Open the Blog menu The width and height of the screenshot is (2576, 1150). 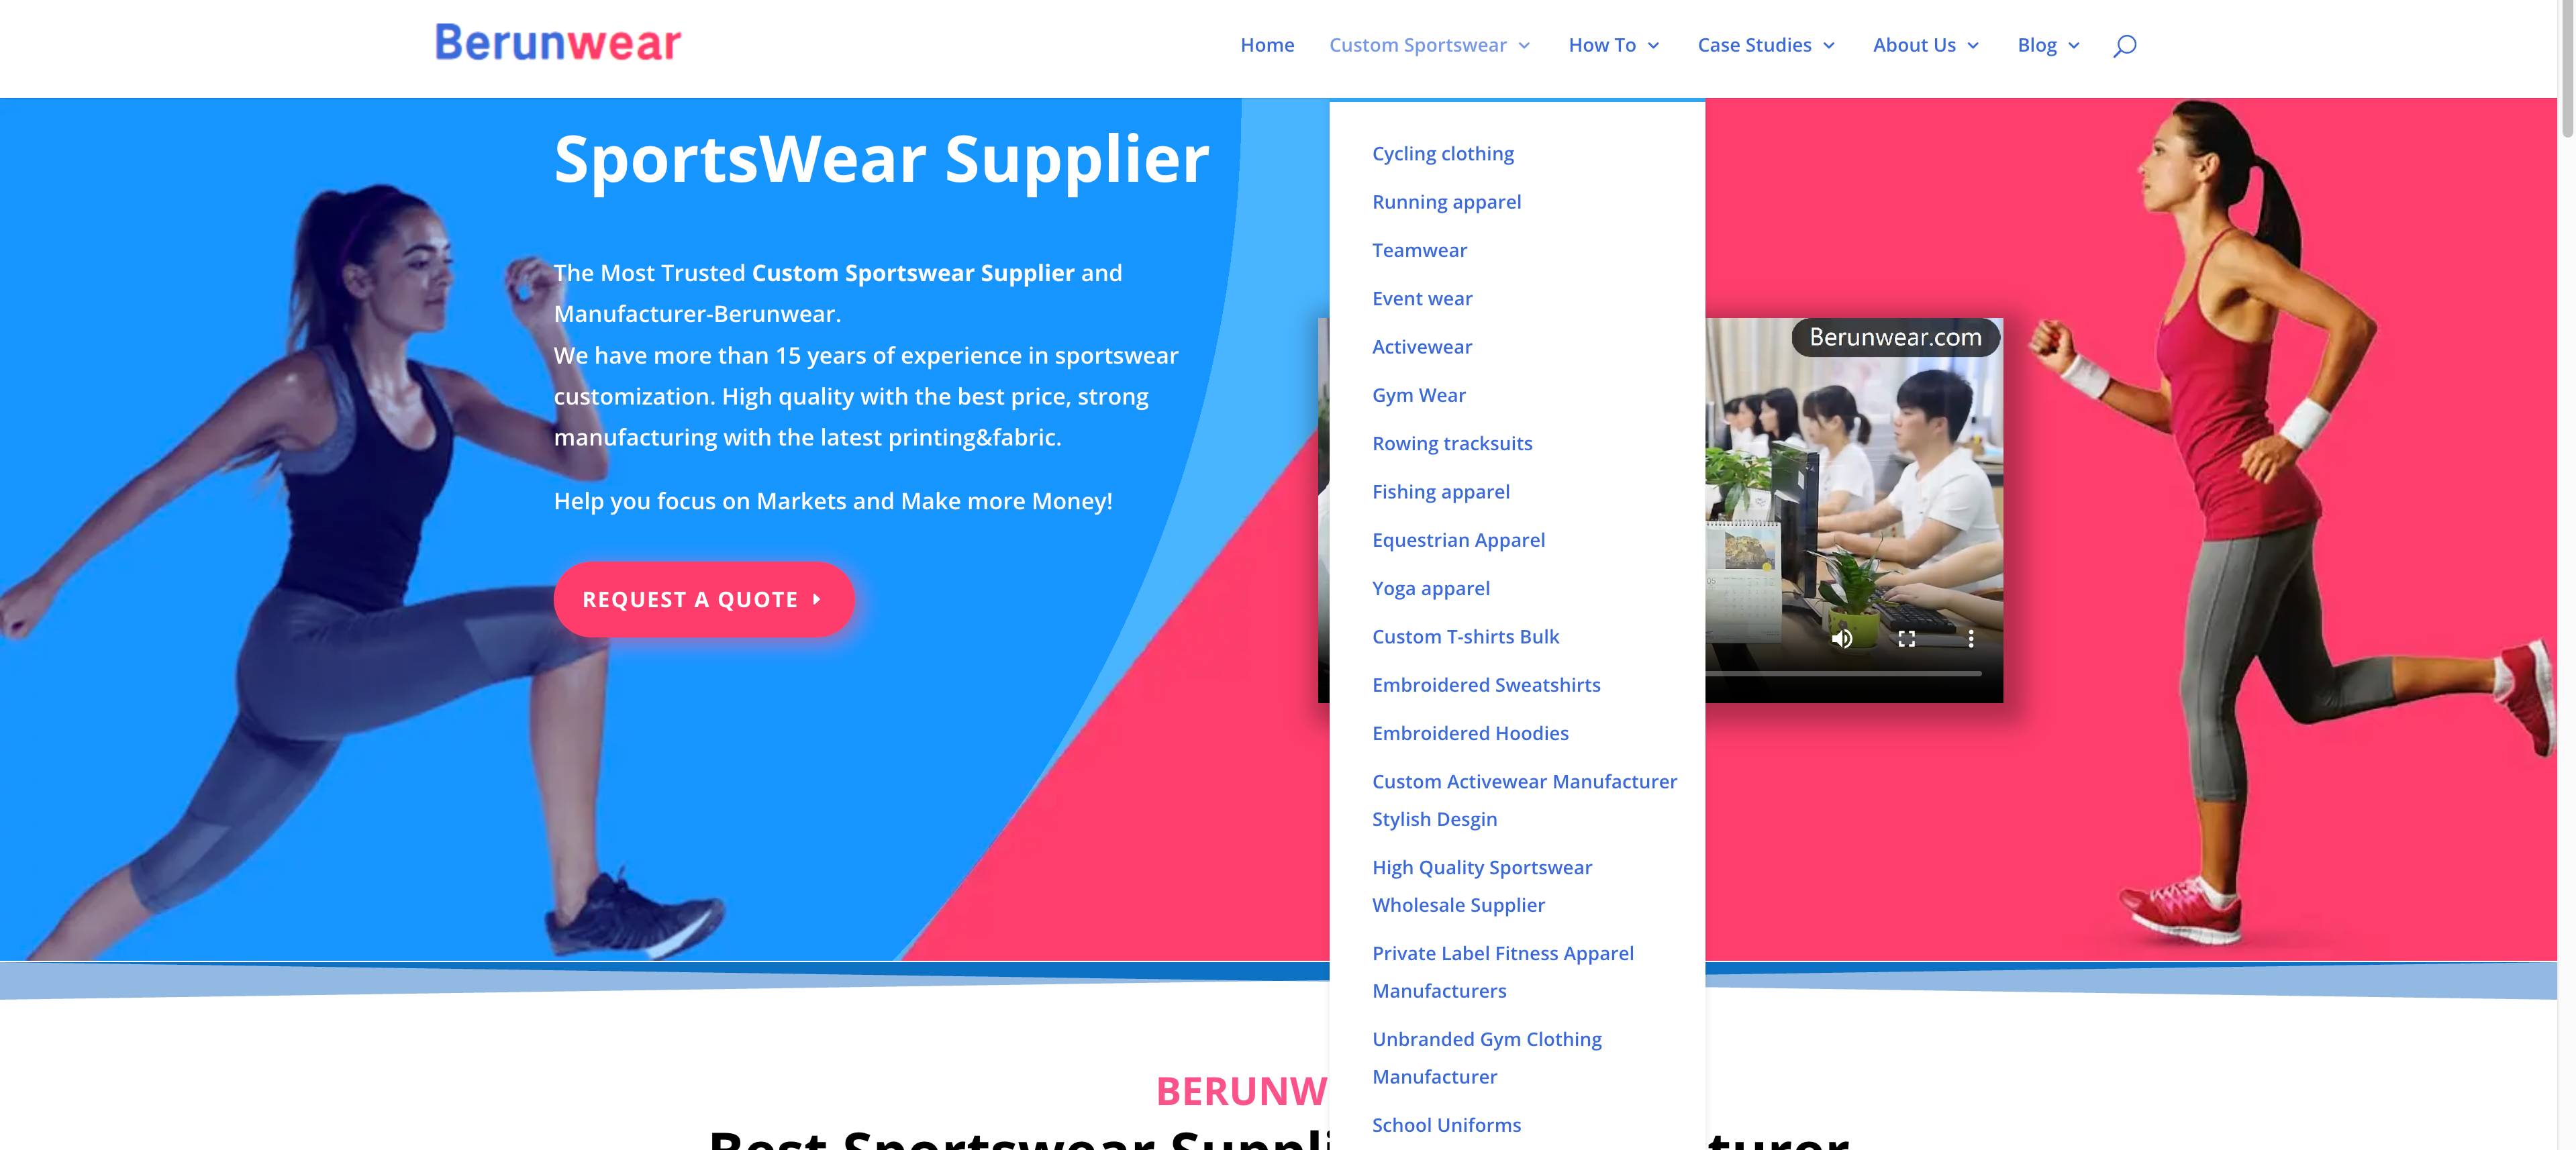click(2049, 45)
